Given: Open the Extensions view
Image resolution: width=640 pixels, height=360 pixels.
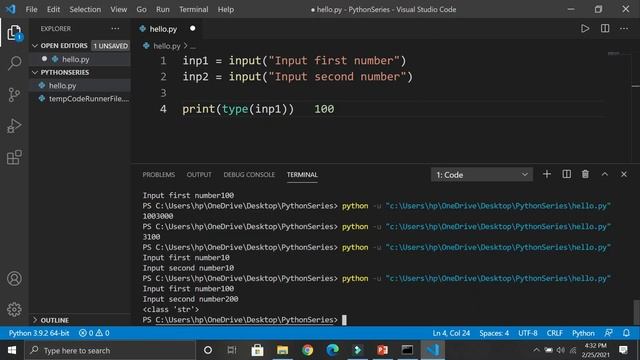Looking at the screenshot, I should pyautogui.click(x=14, y=157).
